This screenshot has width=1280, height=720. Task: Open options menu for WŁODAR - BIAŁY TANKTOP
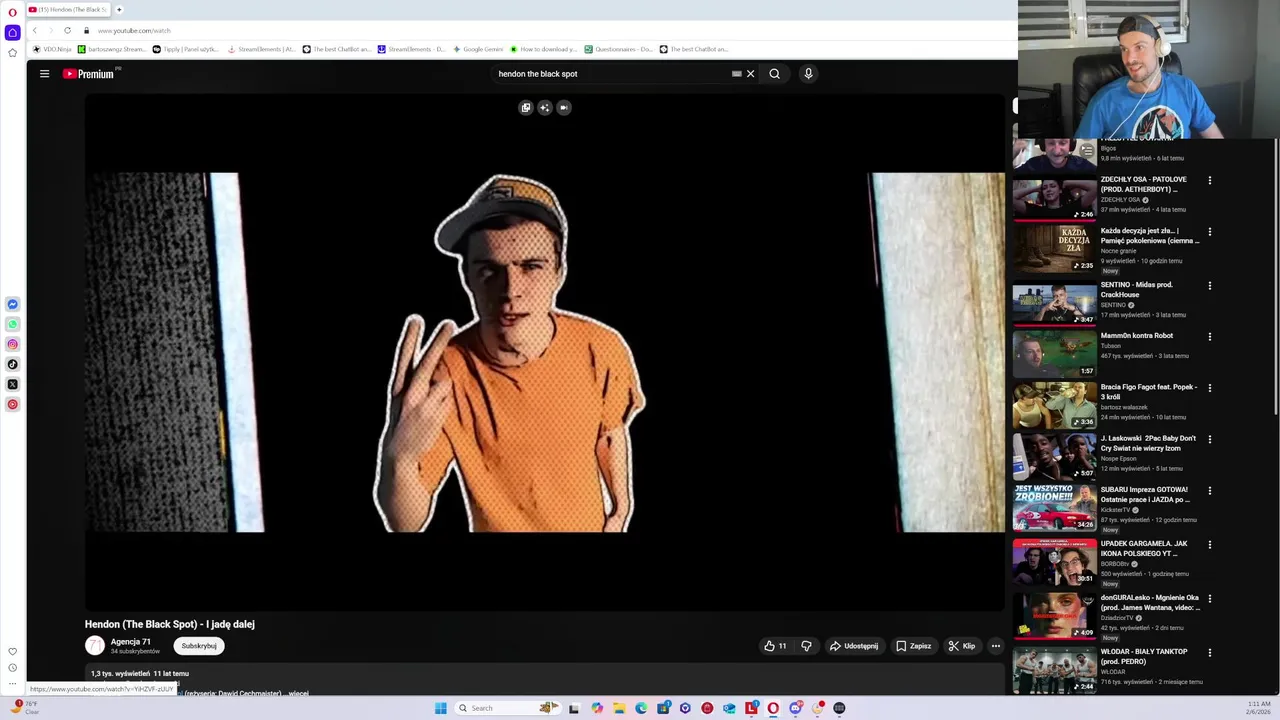tap(1209, 653)
